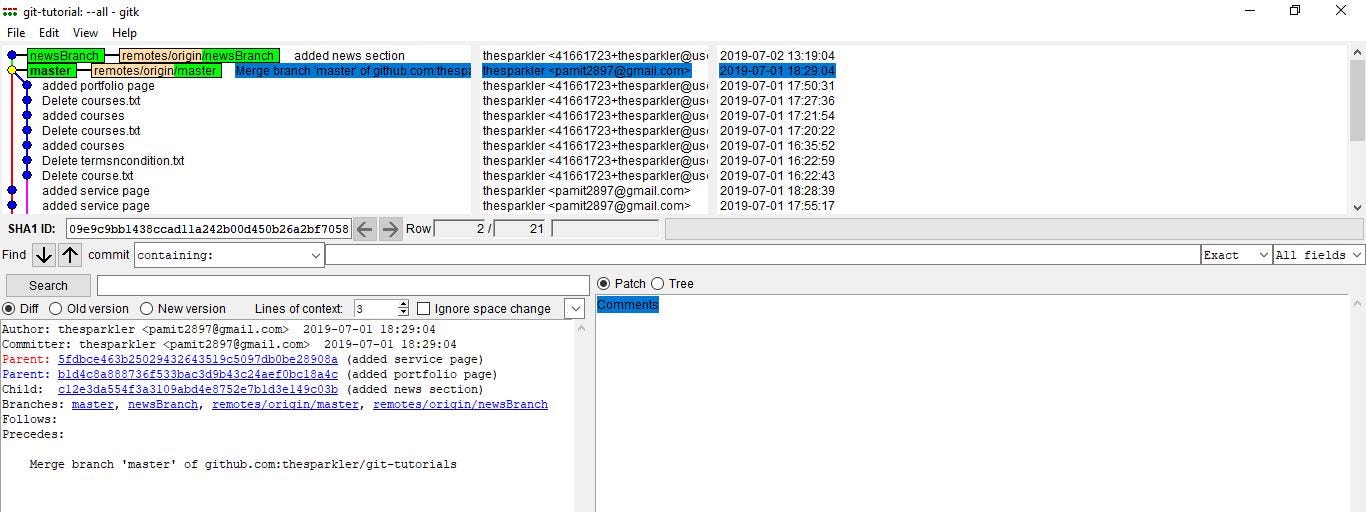Select the 'Delete termsncondition.txt' commit row
This screenshot has width=1366, height=512.
pos(113,161)
